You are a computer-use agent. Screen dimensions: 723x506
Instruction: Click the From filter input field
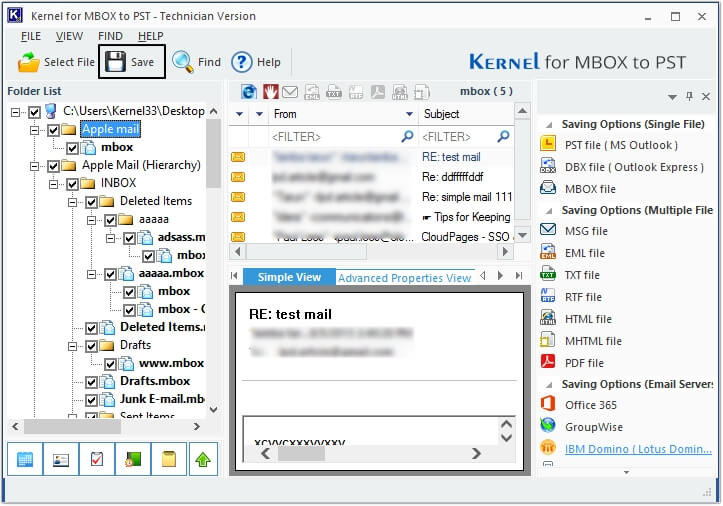click(341, 137)
